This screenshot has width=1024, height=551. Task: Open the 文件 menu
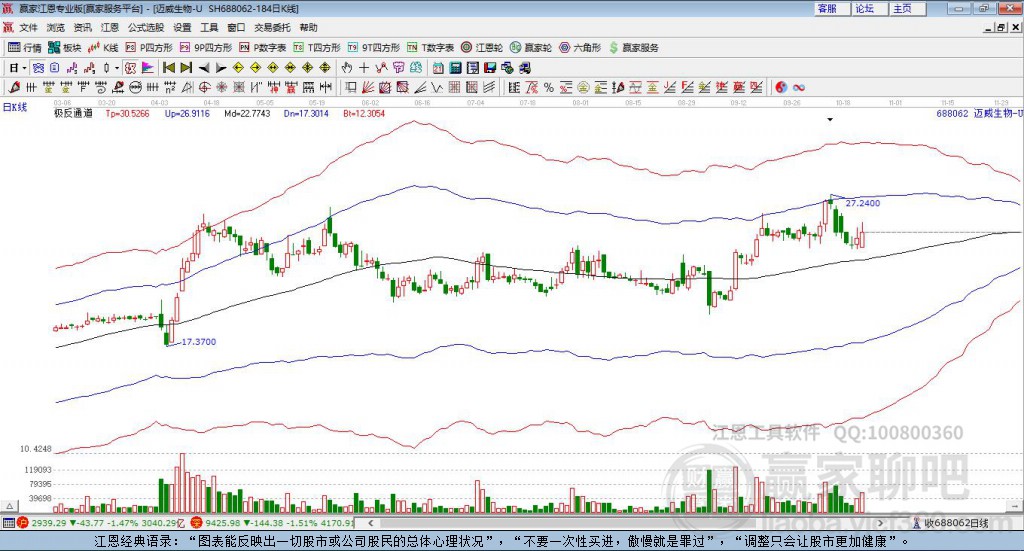click(28, 27)
